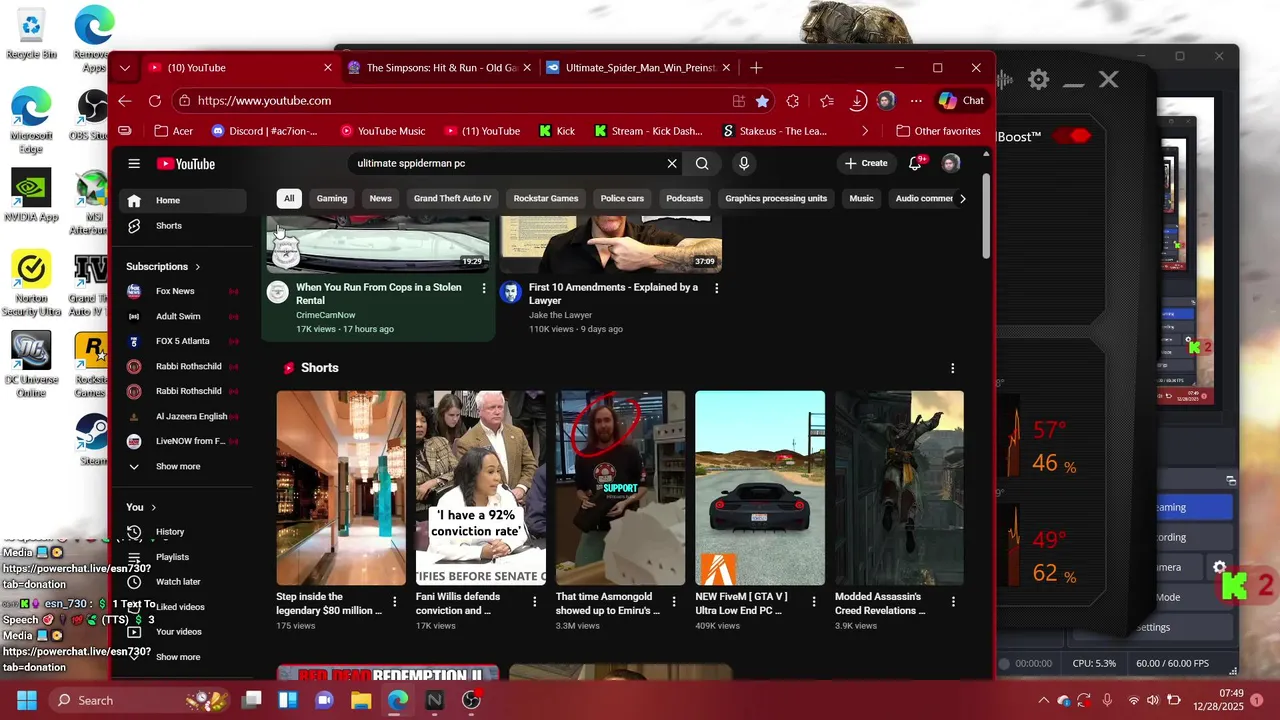Open the YouTube account avatar menu
Image resolution: width=1280 pixels, height=720 pixels.
pos(951,163)
